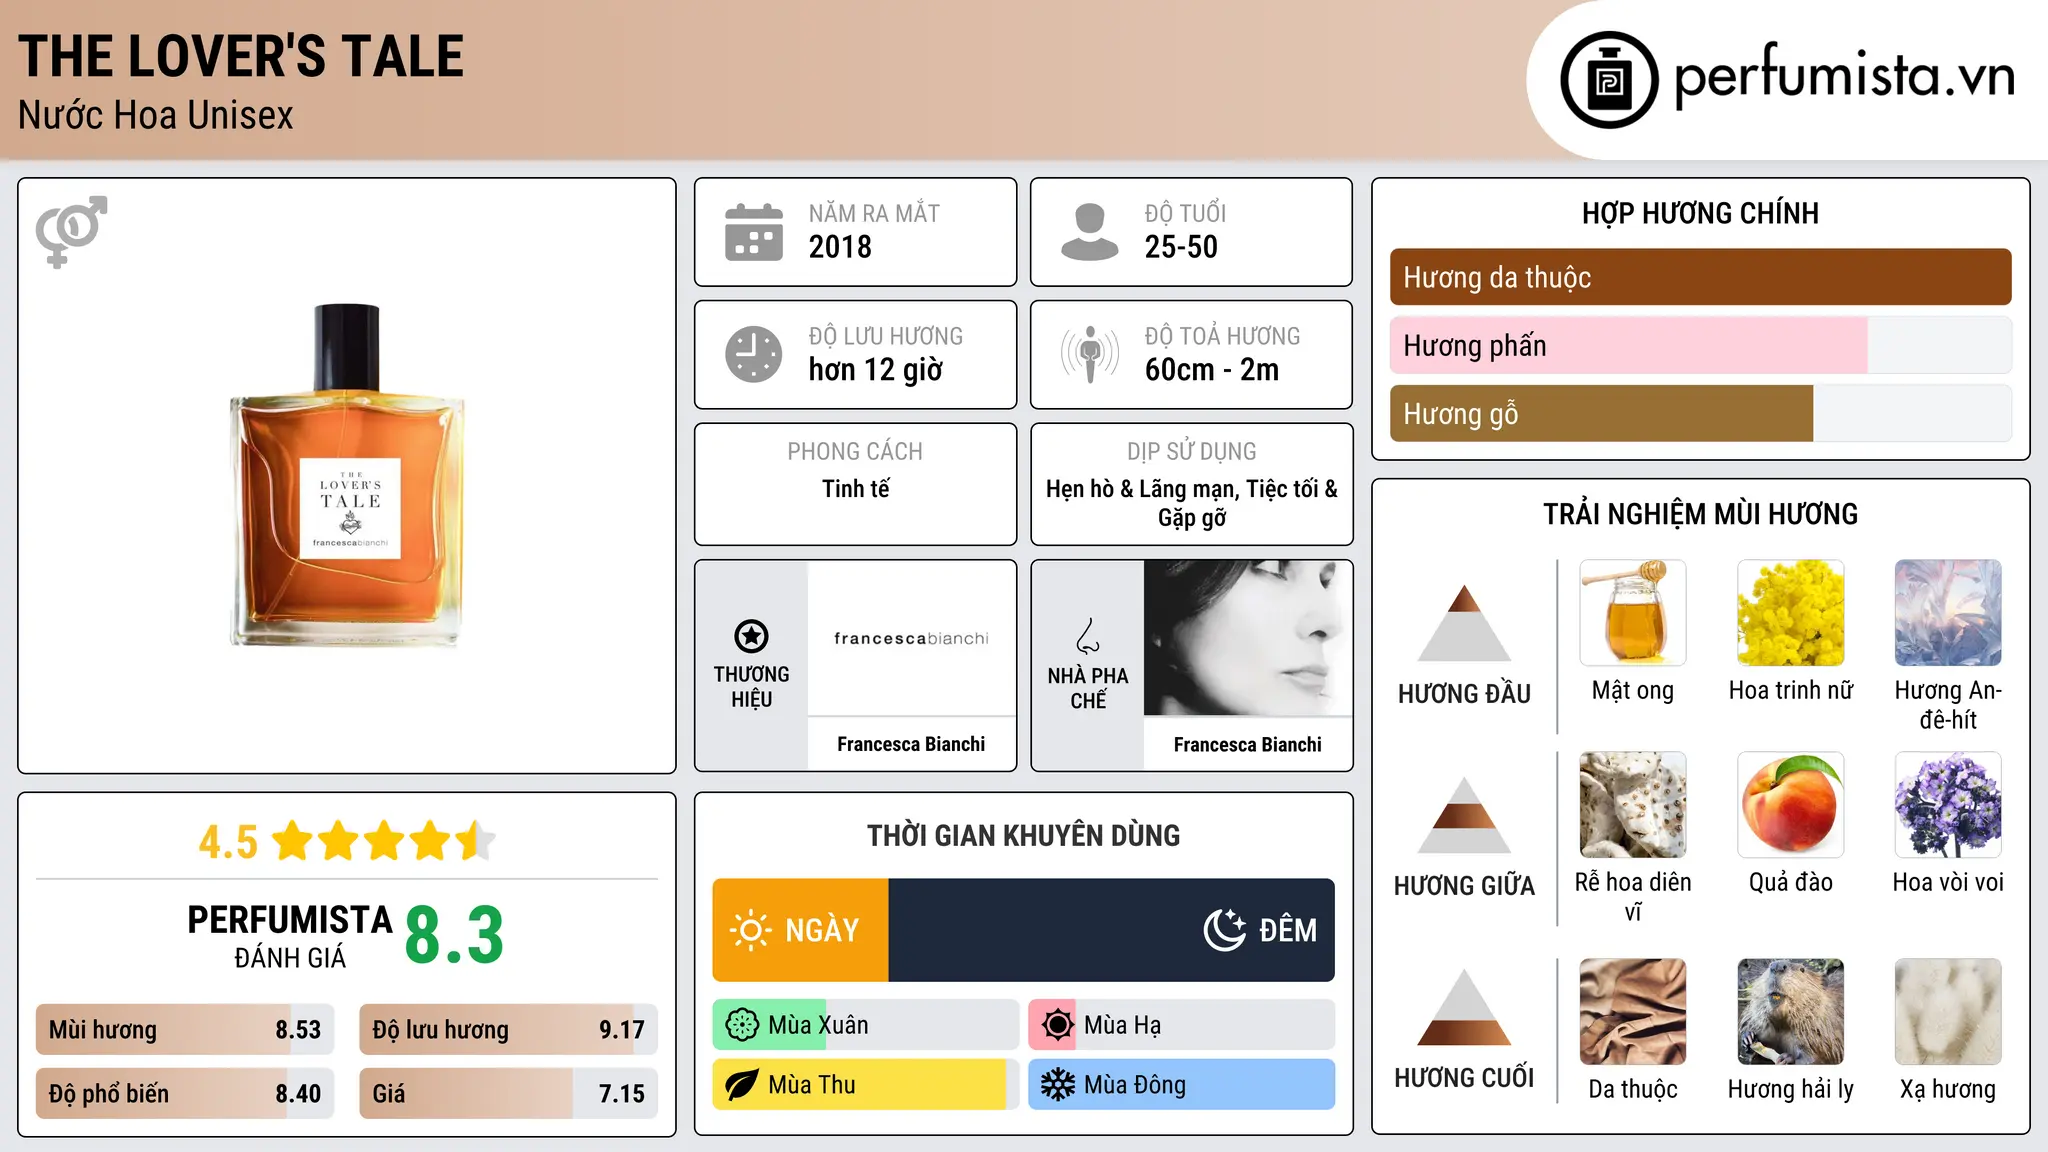Click the Quả đào peach image
The width and height of the screenshot is (2048, 1152).
coord(1791,805)
